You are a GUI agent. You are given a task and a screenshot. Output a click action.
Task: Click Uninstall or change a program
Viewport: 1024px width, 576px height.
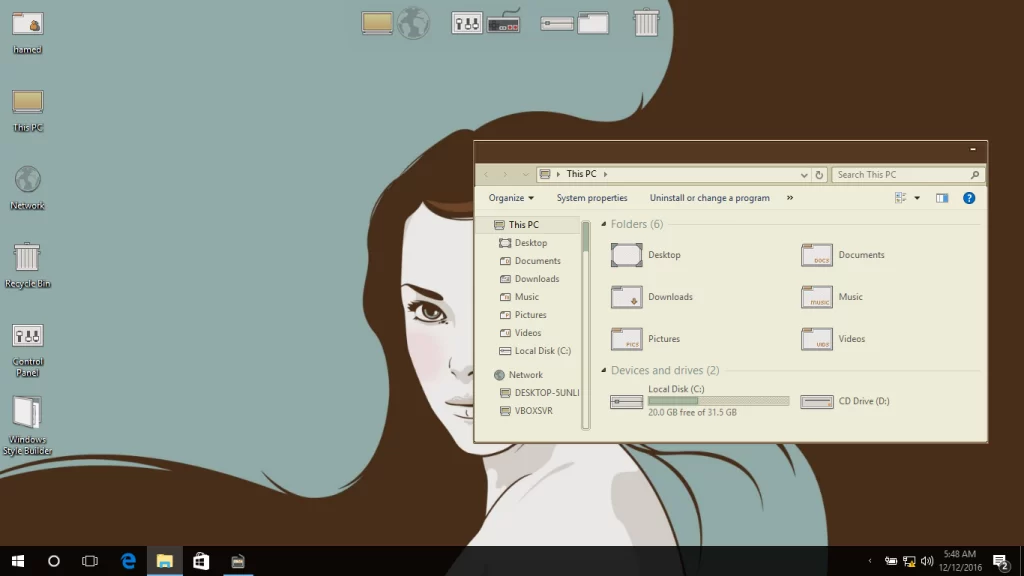(709, 198)
